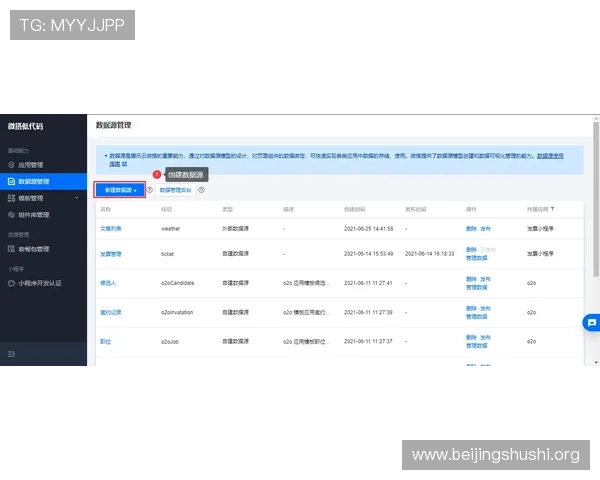Viewport: 600px width, 480px height.
Task: Click the vertical scrollbar thumb
Action: (x=596, y=199)
